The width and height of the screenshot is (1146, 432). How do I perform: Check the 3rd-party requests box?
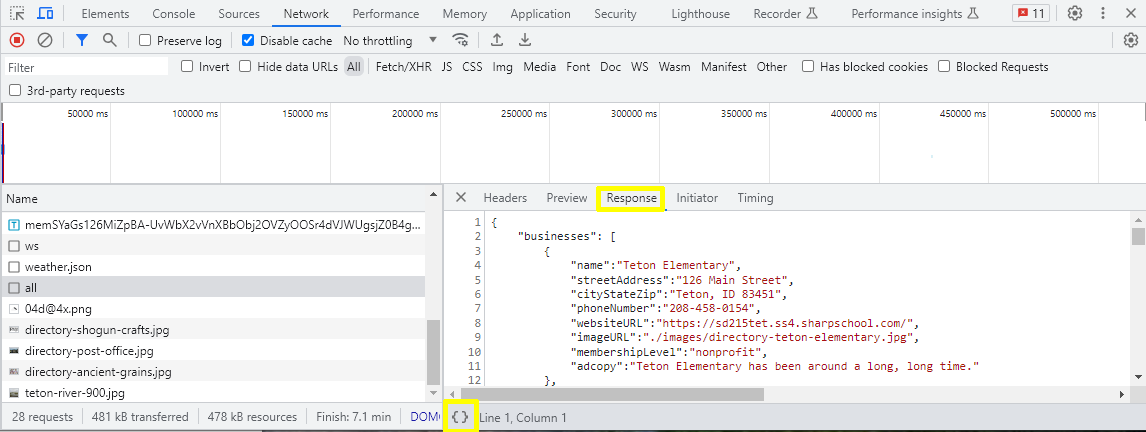[15, 91]
